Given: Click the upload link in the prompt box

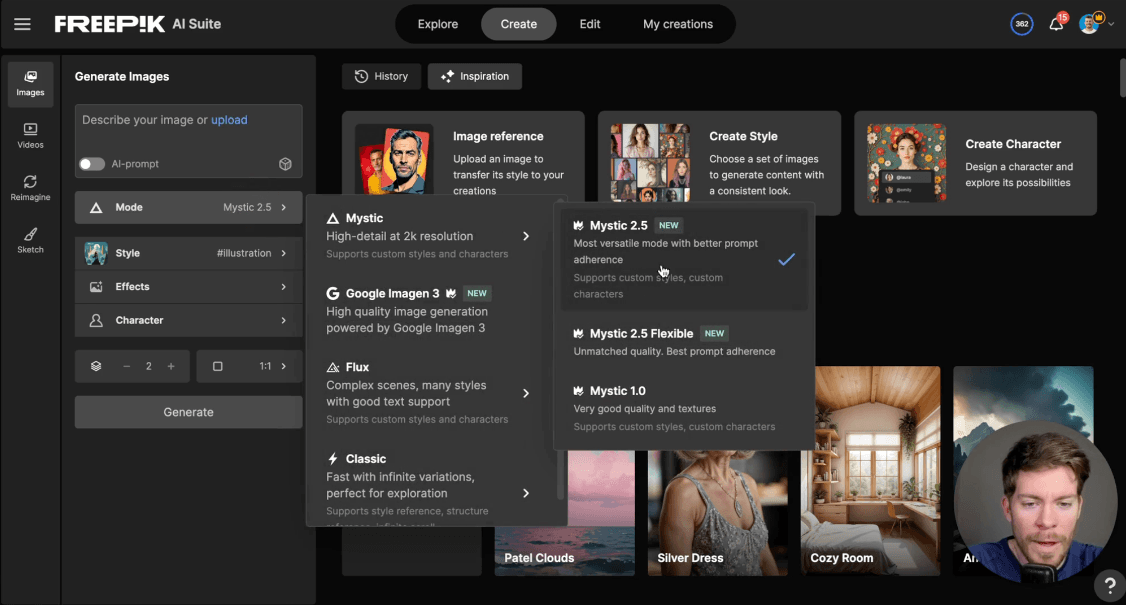Looking at the screenshot, I should coord(229,119).
